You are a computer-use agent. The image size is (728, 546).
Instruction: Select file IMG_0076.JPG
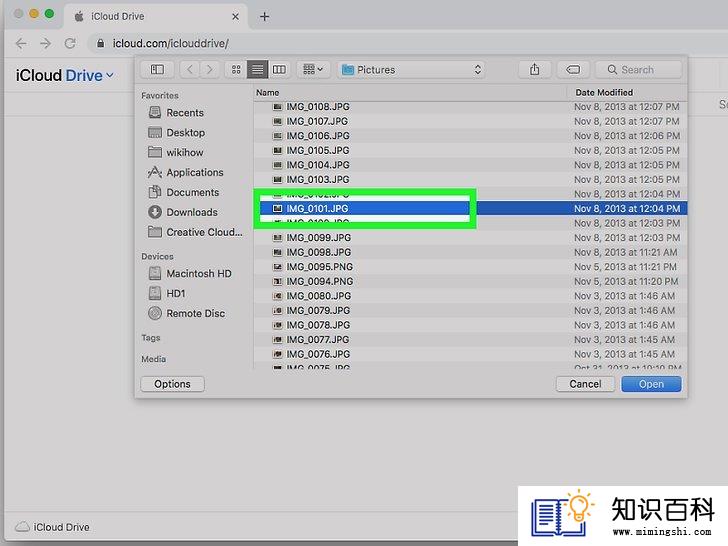pyautogui.click(x=470, y=354)
